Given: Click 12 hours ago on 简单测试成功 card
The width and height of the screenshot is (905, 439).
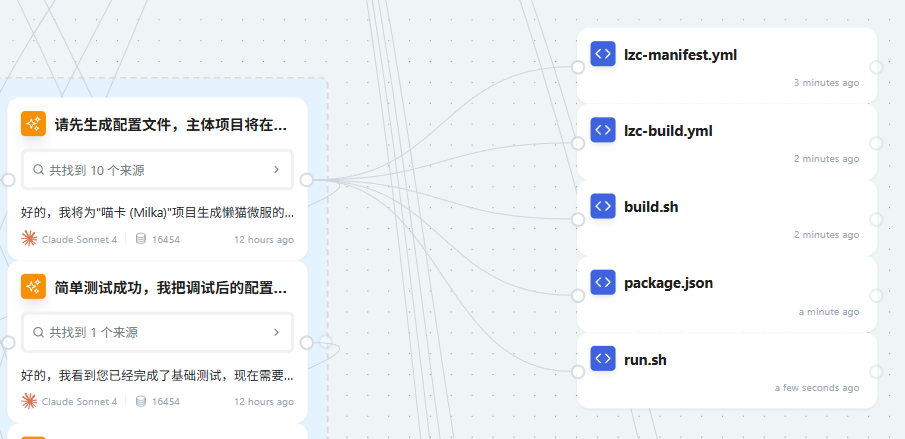Looking at the screenshot, I should click(264, 402).
